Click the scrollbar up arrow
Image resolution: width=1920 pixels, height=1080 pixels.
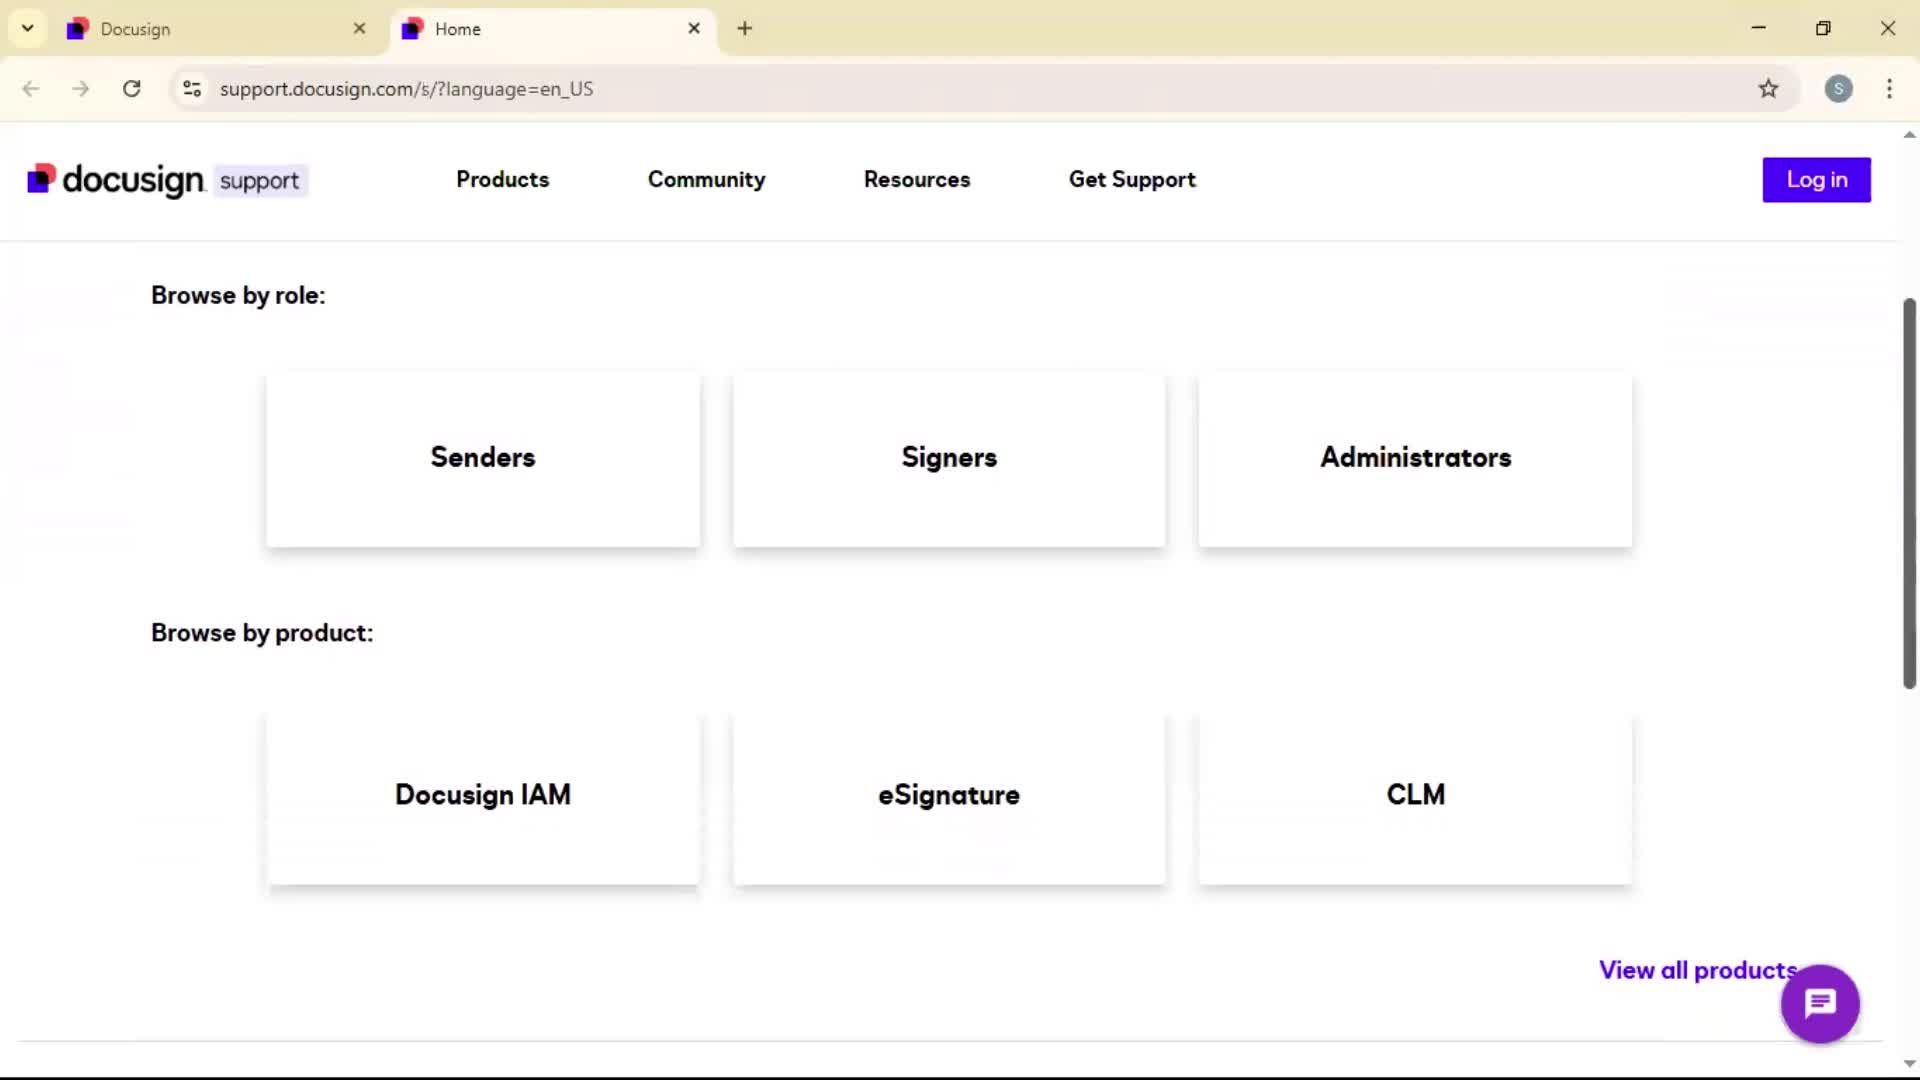1909,135
